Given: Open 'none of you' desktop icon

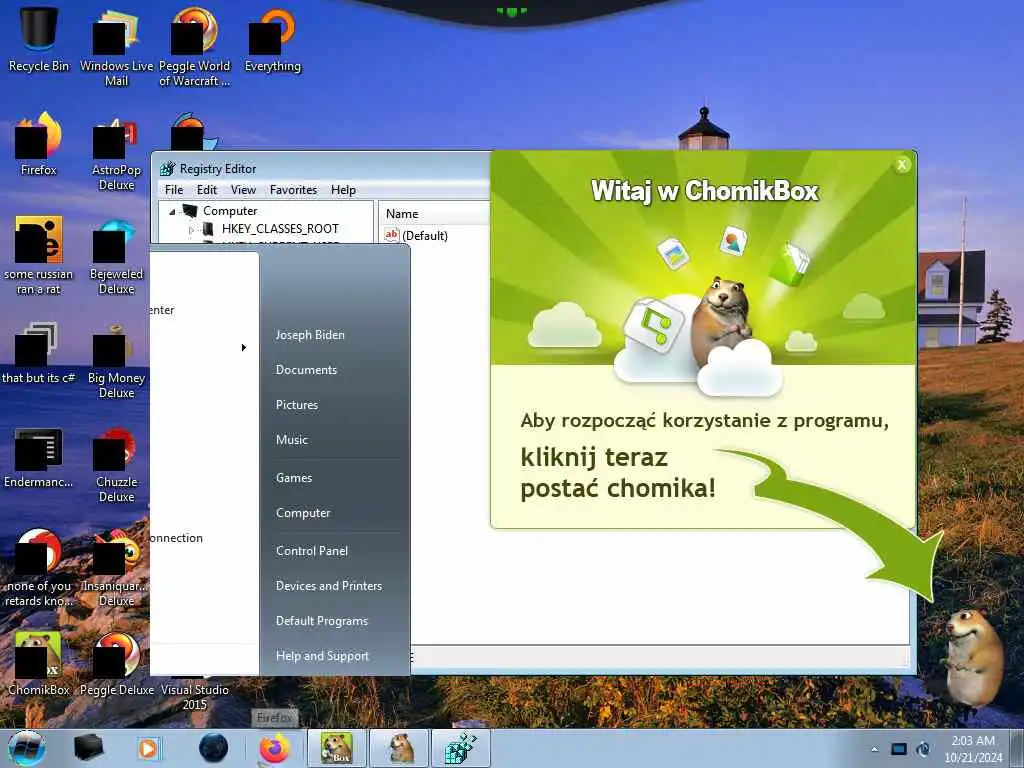Looking at the screenshot, I should 39,568.
